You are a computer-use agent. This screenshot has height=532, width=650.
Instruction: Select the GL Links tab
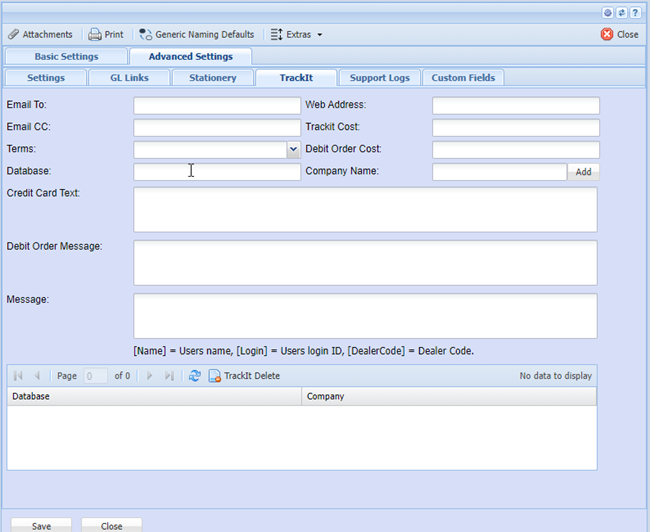(x=129, y=77)
